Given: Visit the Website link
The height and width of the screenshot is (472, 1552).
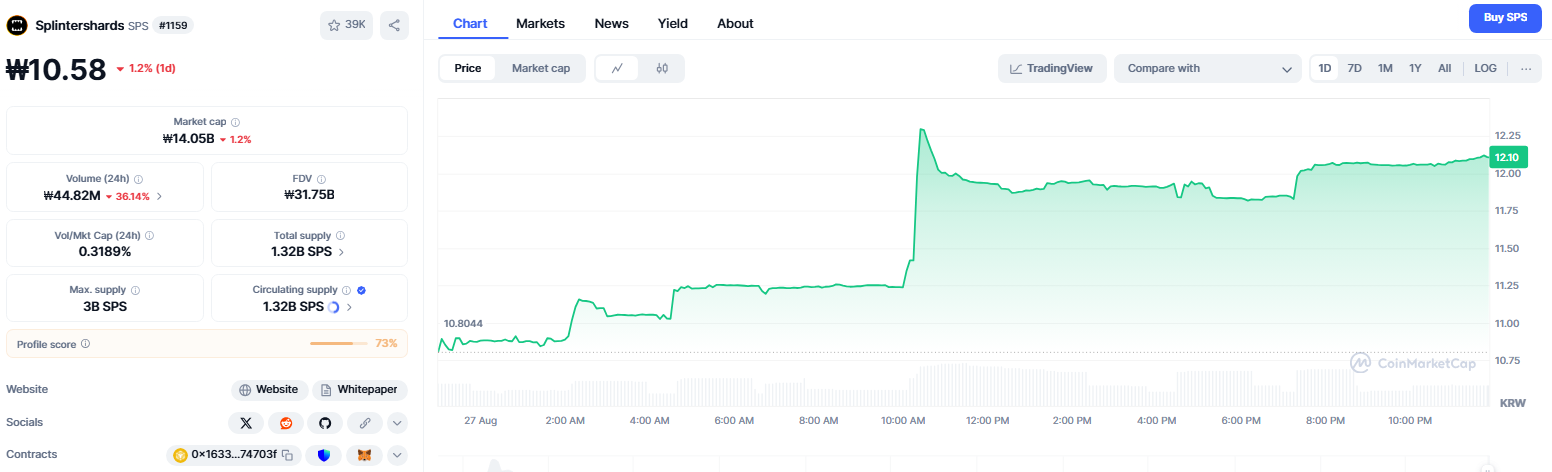Looking at the screenshot, I should [x=268, y=390].
